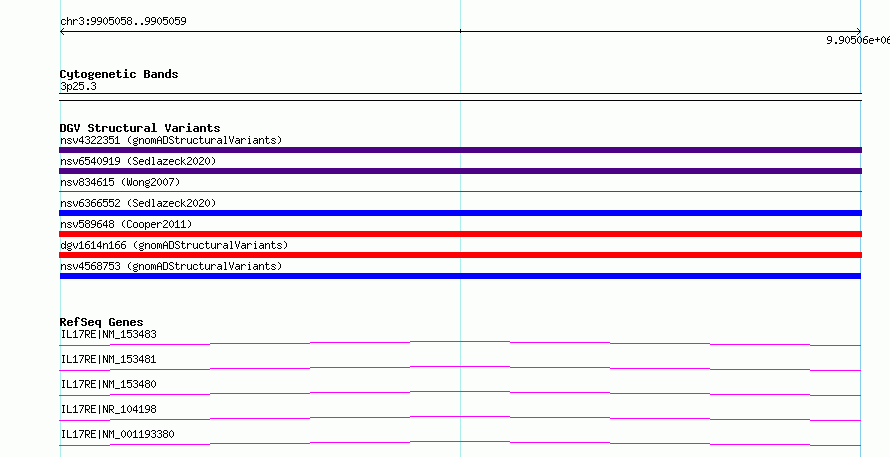The height and width of the screenshot is (457, 890).
Task: Click the cytogenetic band 3p25.3 bar
Action: tap(460, 97)
